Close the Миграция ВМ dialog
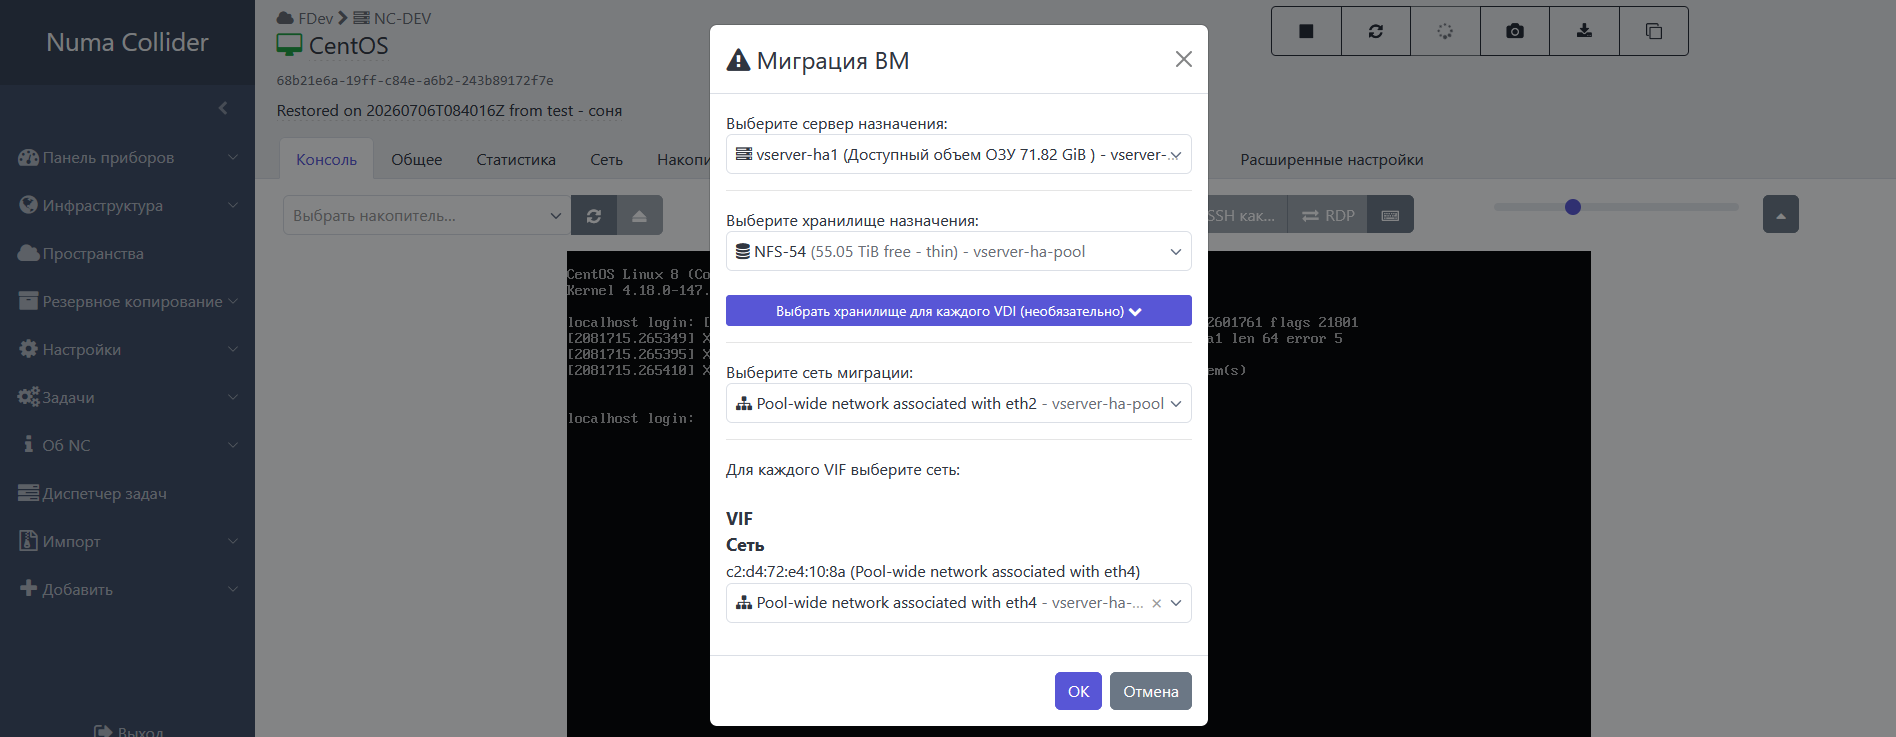The width and height of the screenshot is (1896, 737). 1184,59
